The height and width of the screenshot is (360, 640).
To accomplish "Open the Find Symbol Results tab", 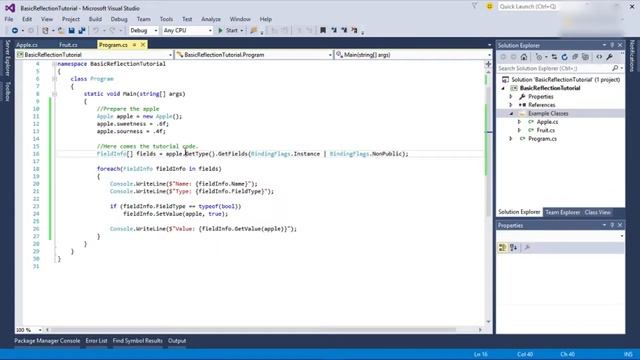I will 138,341.
